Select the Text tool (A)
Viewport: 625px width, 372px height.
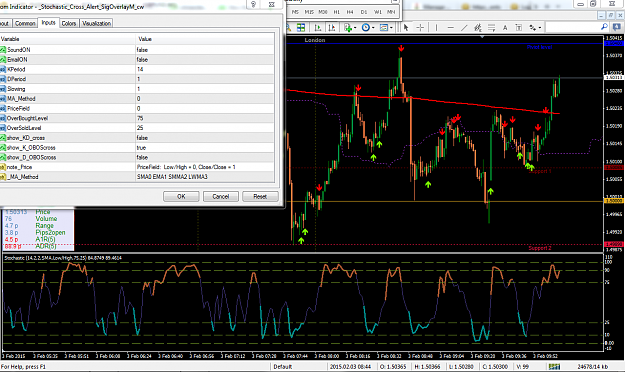pos(505,28)
